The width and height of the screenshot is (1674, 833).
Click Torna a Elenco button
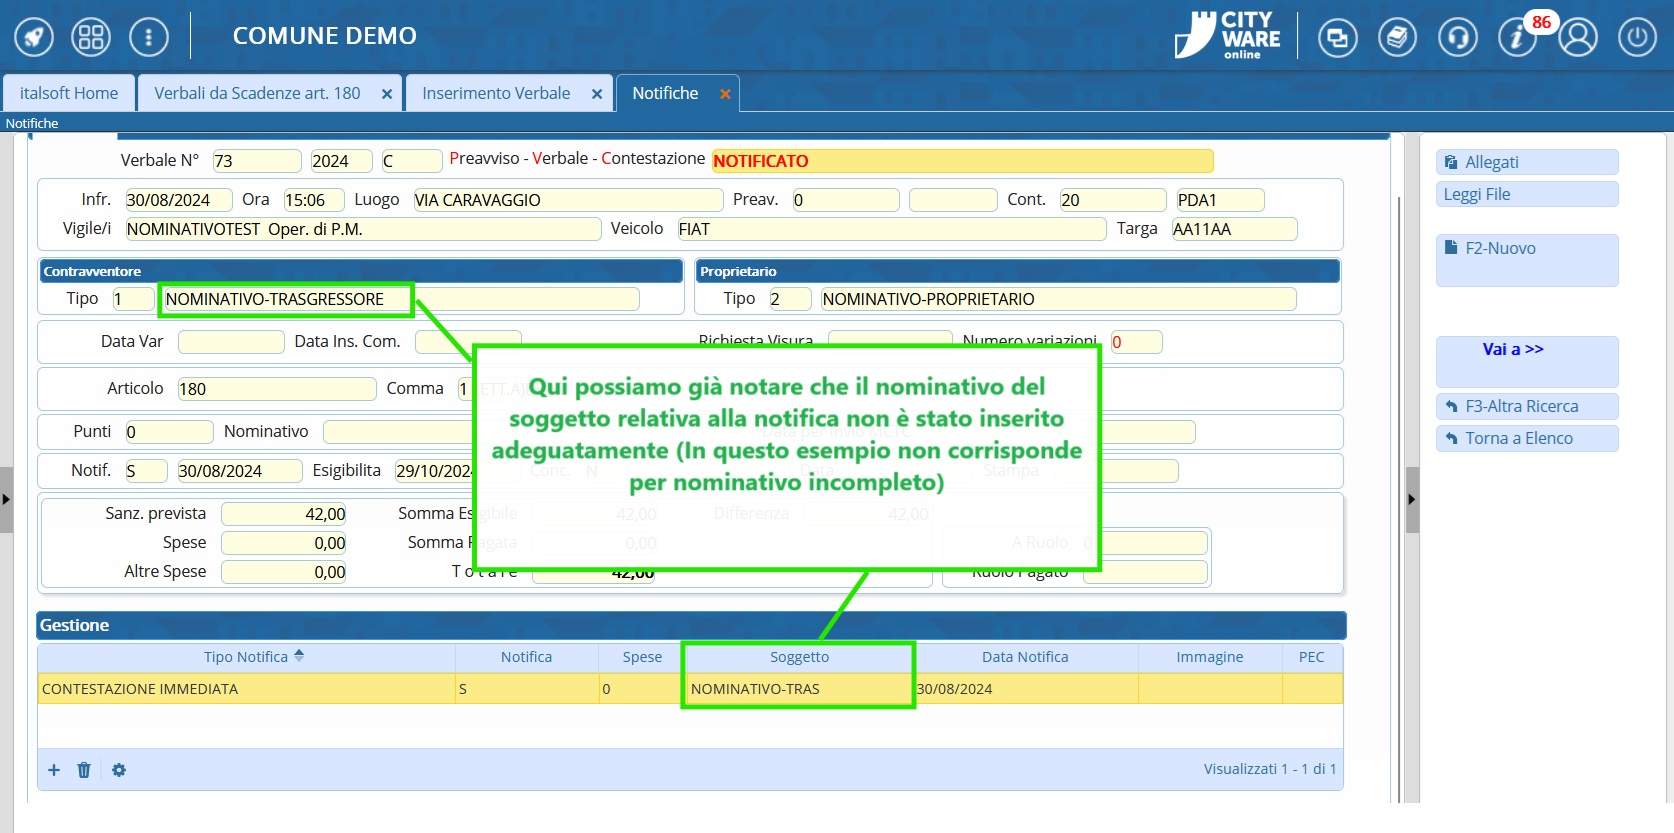click(x=1526, y=438)
